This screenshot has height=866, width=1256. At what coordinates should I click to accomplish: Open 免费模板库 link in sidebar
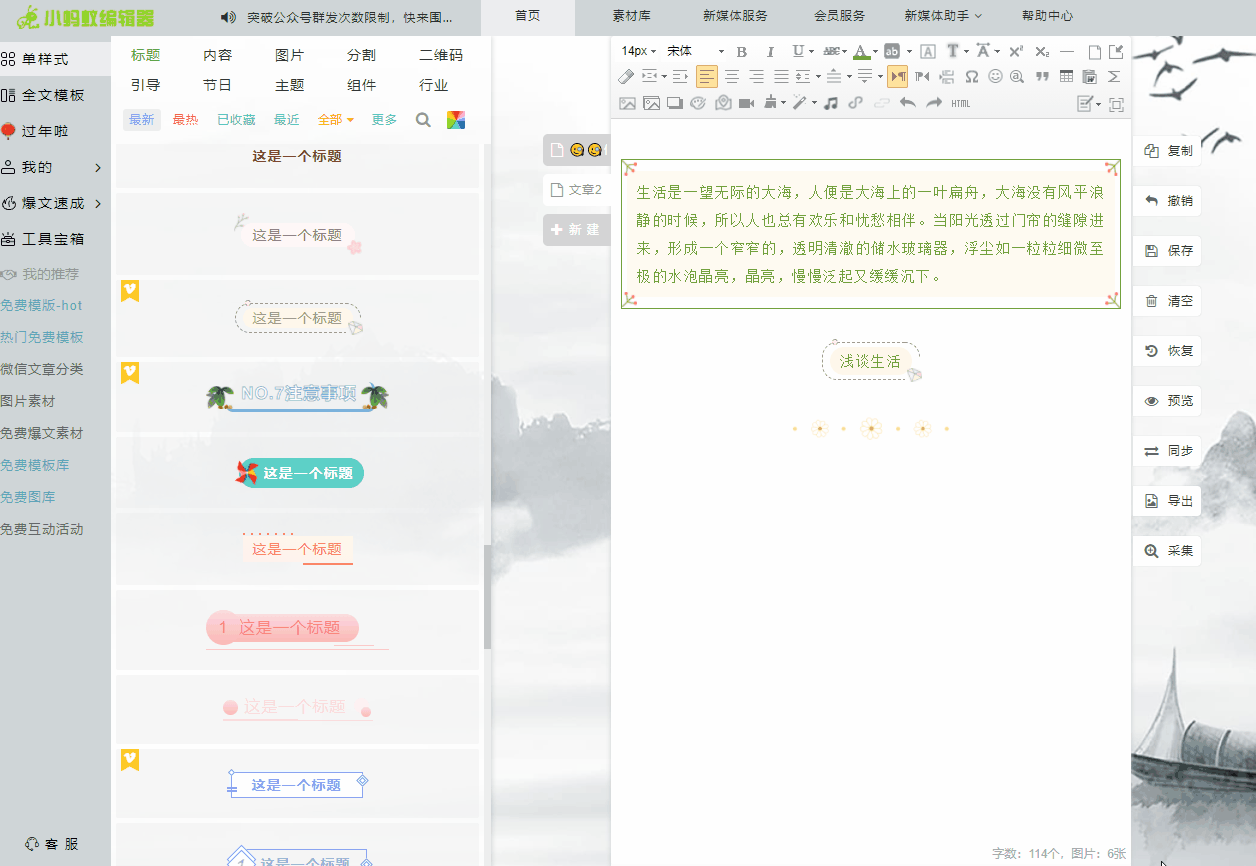(x=35, y=465)
